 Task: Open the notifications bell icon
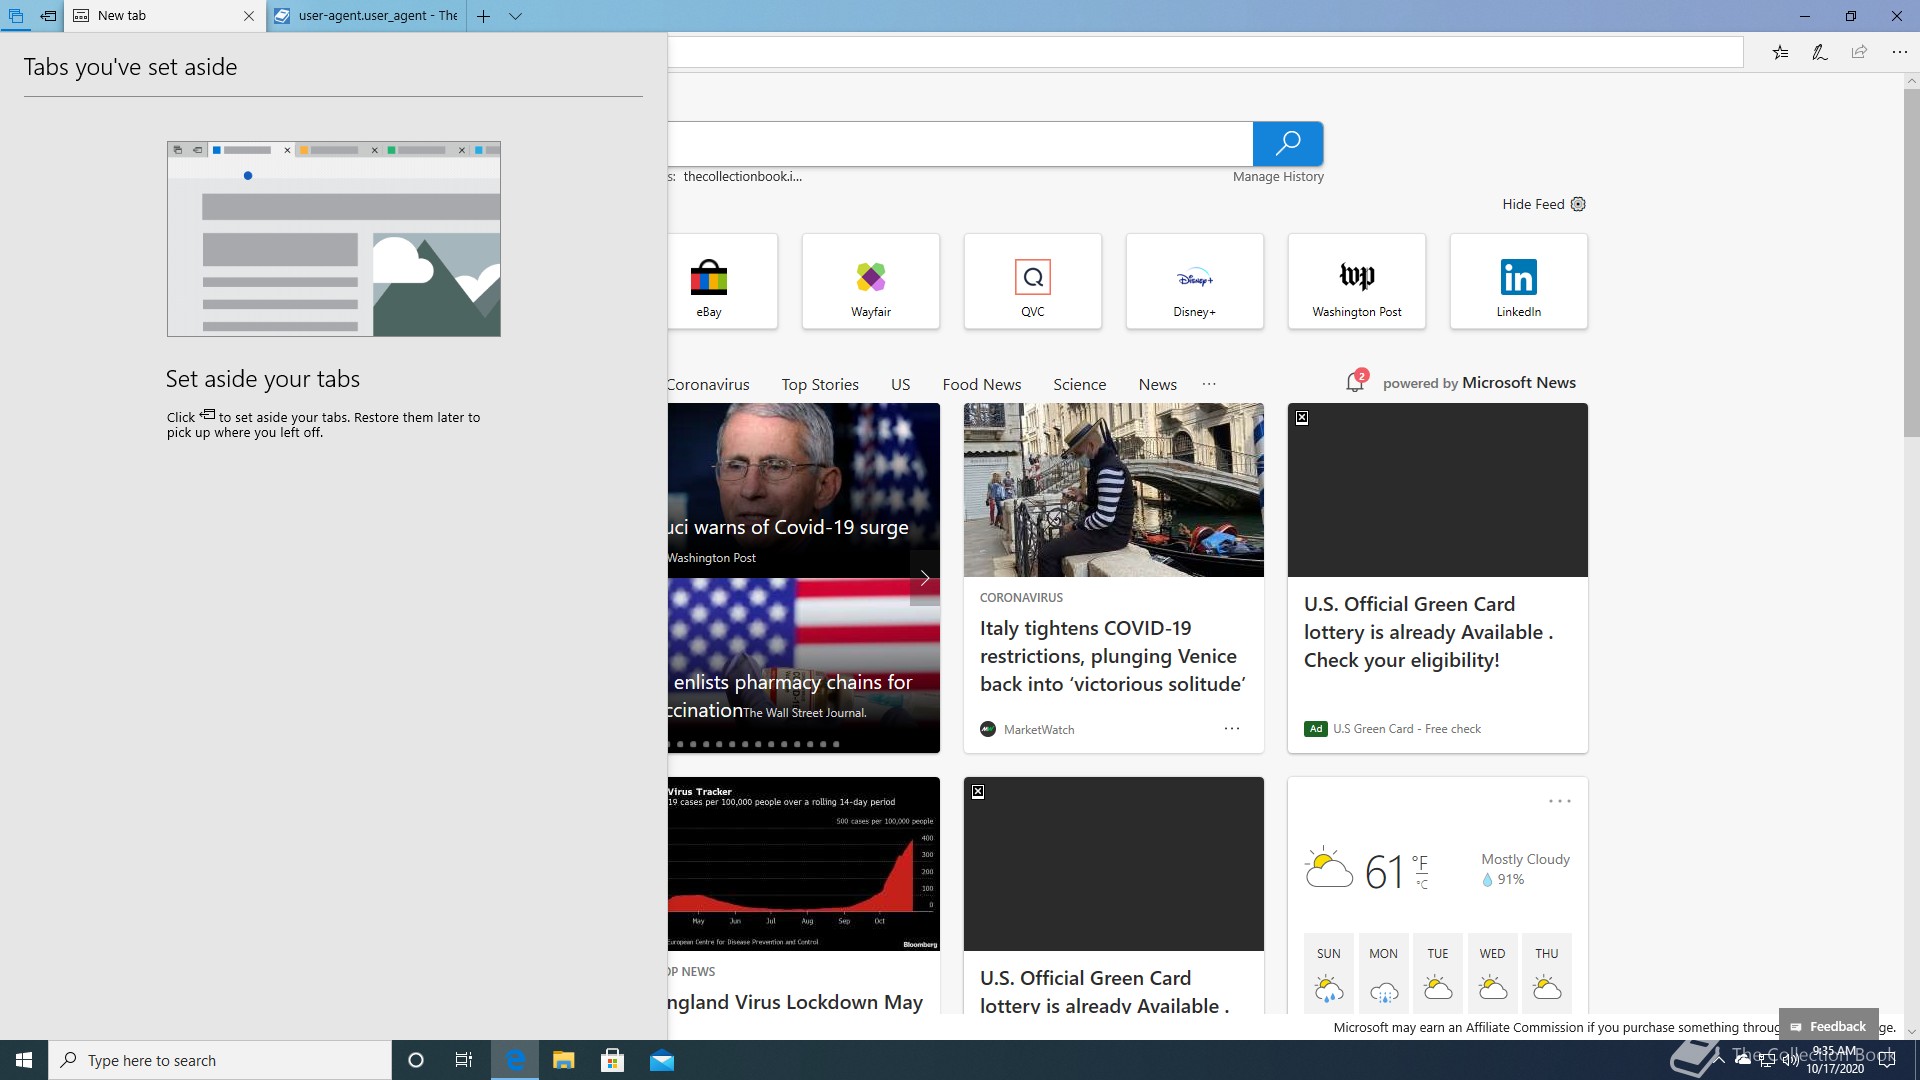[1356, 382]
